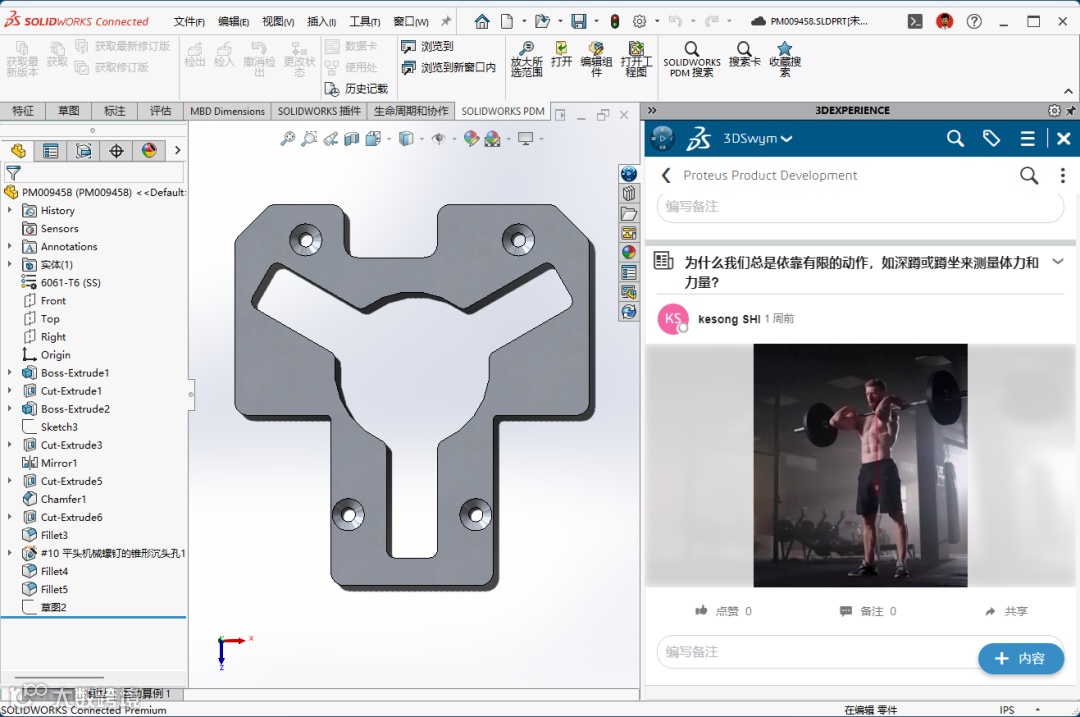Screen dimensions: 1080x717
Task: Click the blue 内容 add button
Action: point(1020,658)
